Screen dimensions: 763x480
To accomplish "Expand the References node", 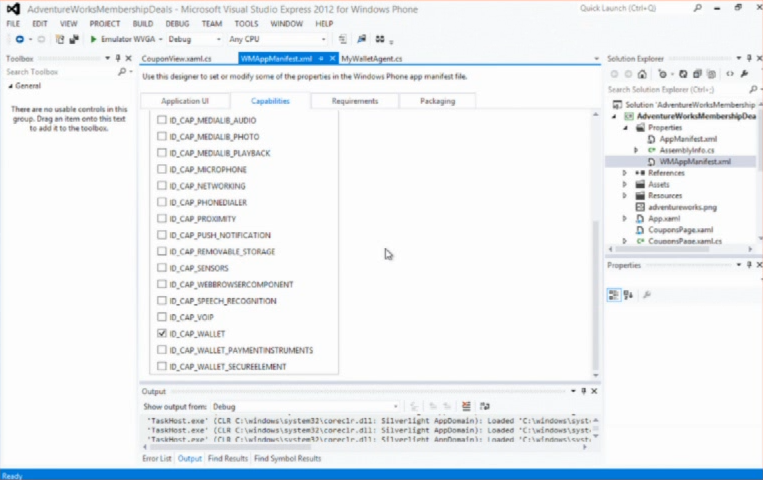I will point(625,173).
